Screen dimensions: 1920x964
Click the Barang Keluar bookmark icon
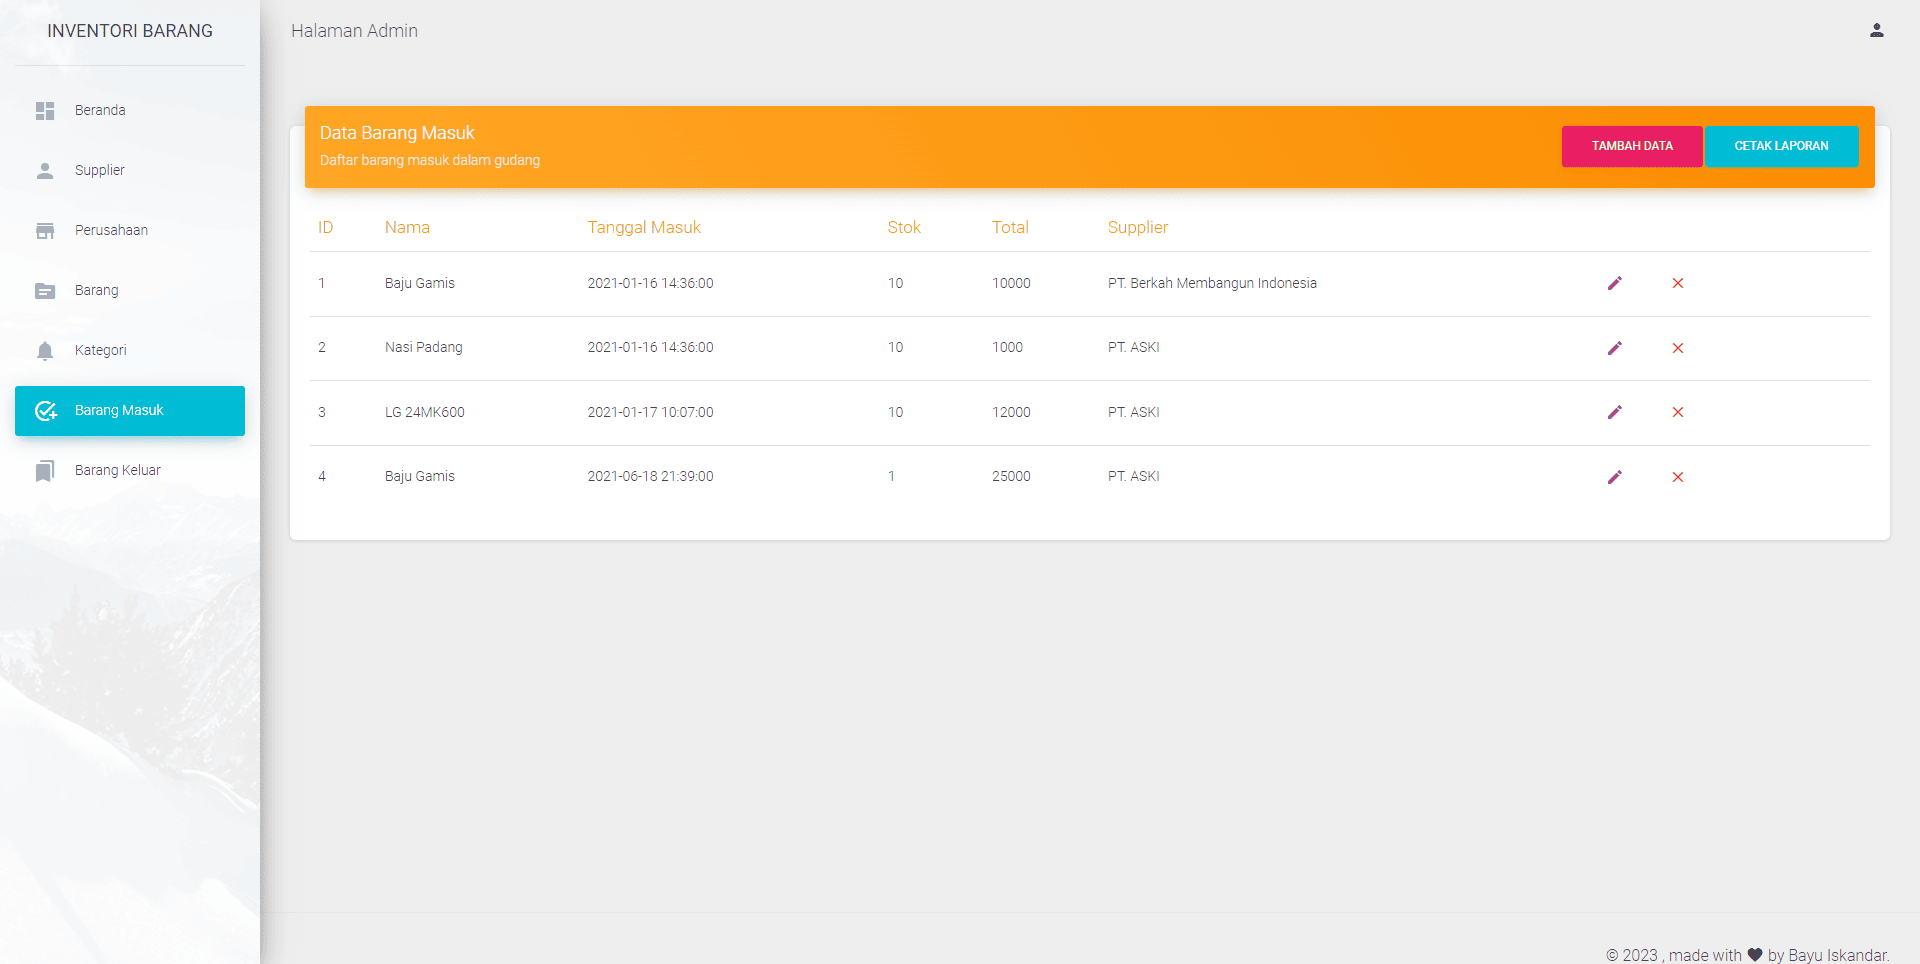45,471
